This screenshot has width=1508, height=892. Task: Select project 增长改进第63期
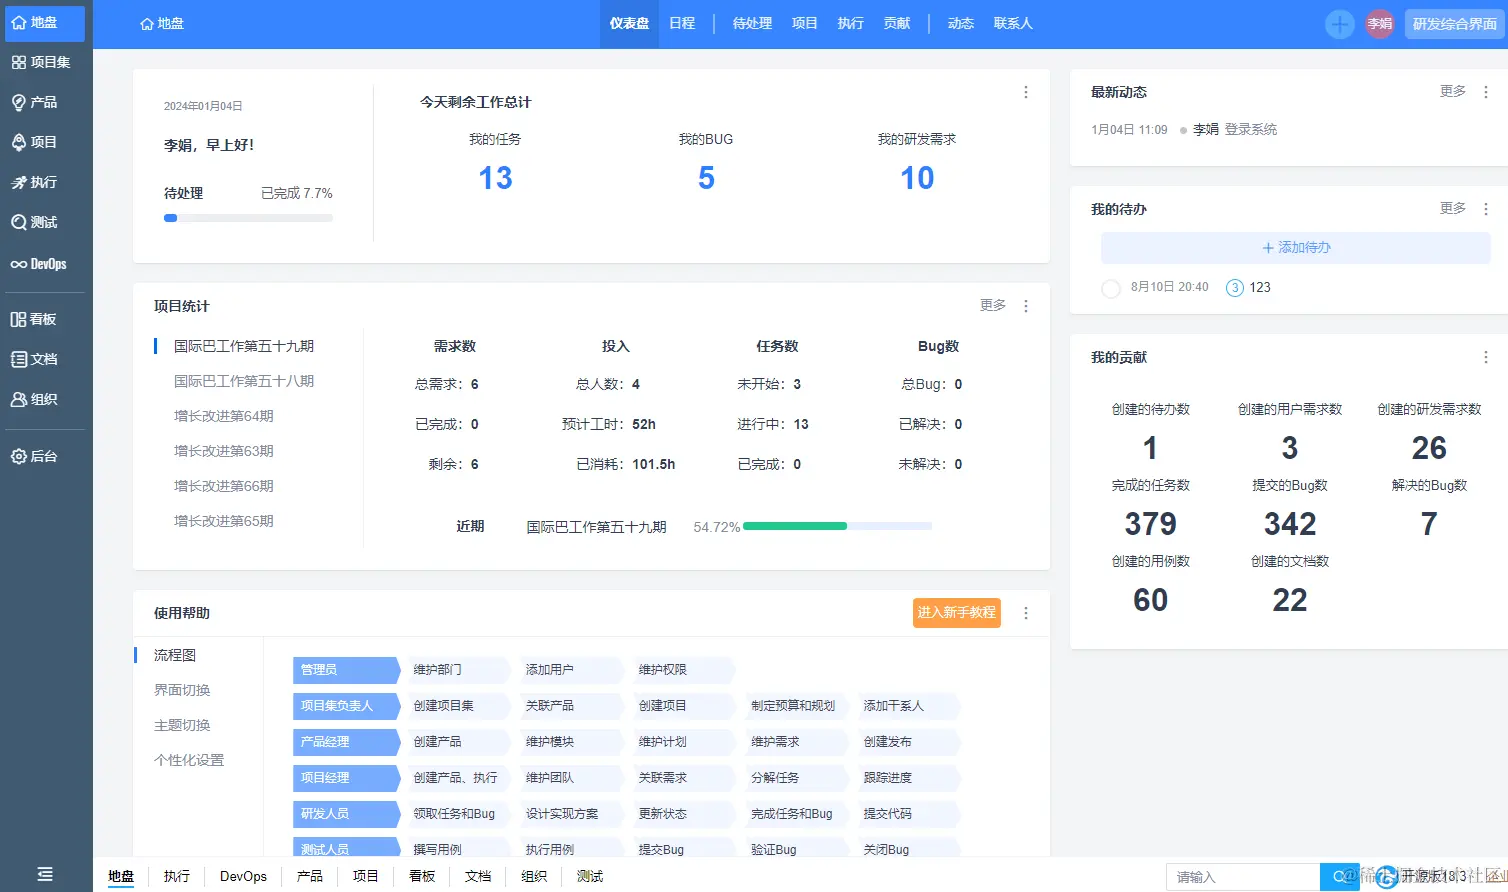(224, 451)
